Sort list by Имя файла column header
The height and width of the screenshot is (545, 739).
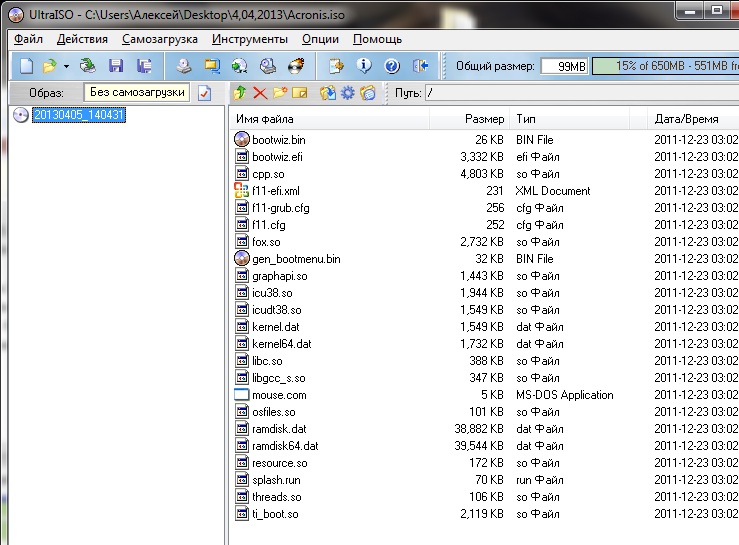329,119
